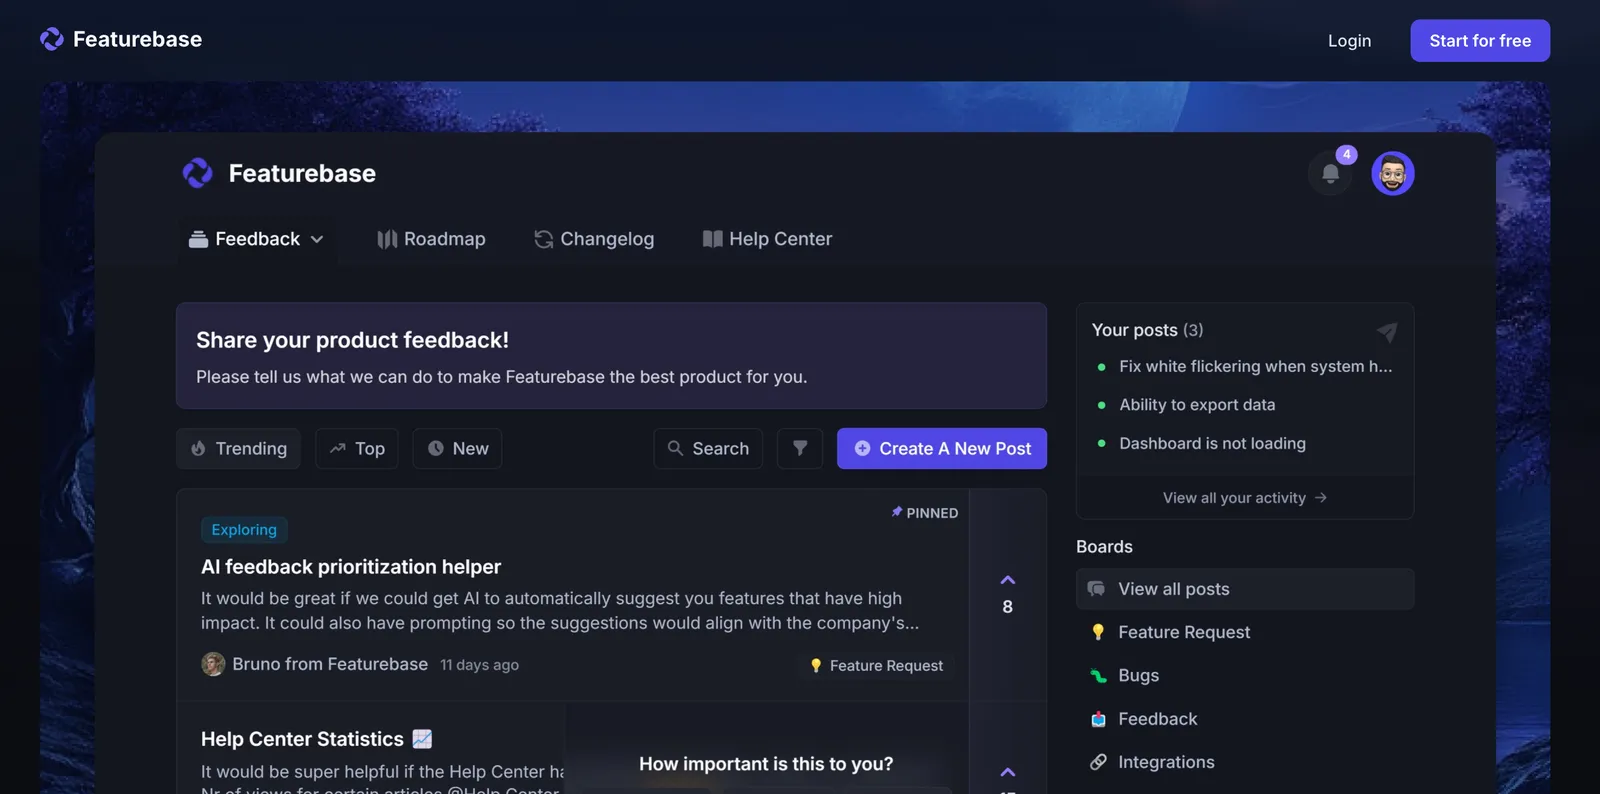Select View all posts board

pyautogui.click(x=1245, y=589)
